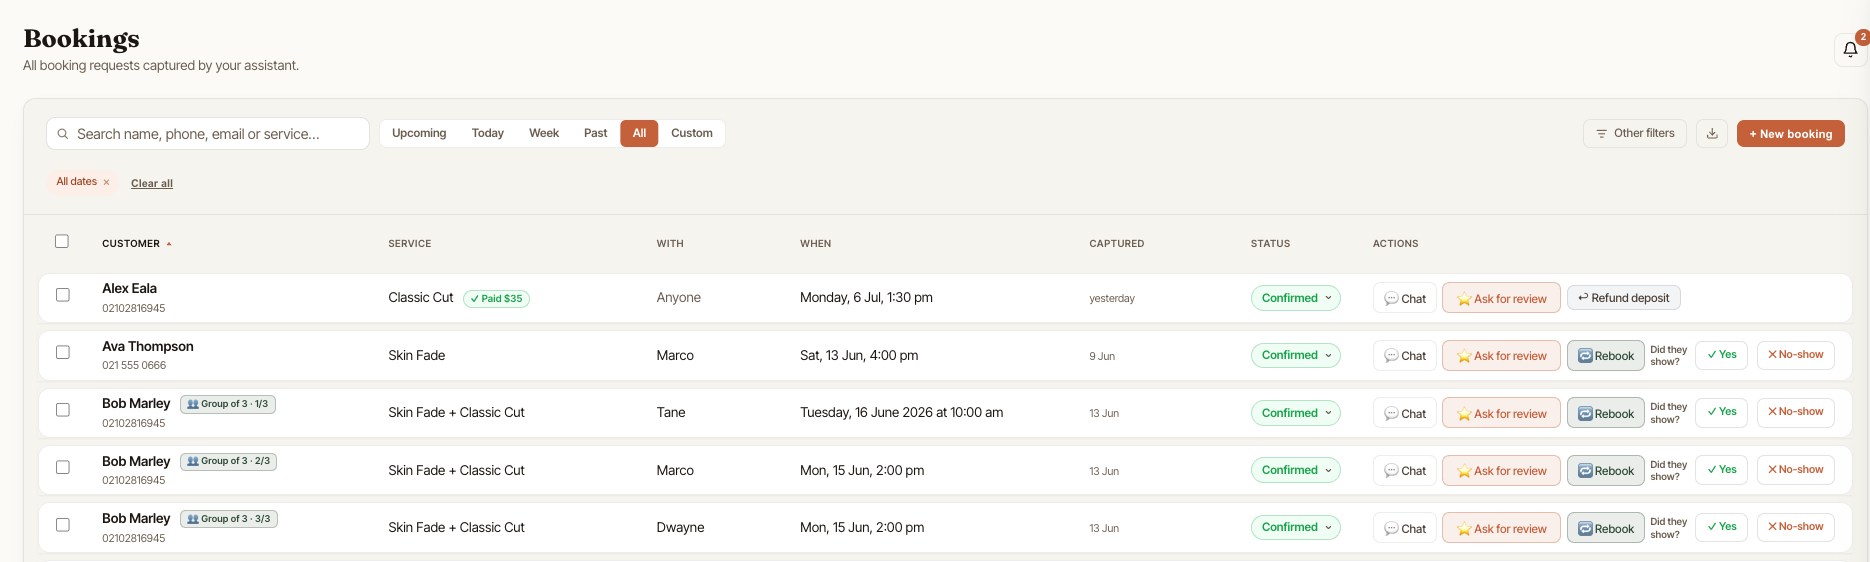
Task: Ask Alex Eala for review
Action: click(1501, 298)
